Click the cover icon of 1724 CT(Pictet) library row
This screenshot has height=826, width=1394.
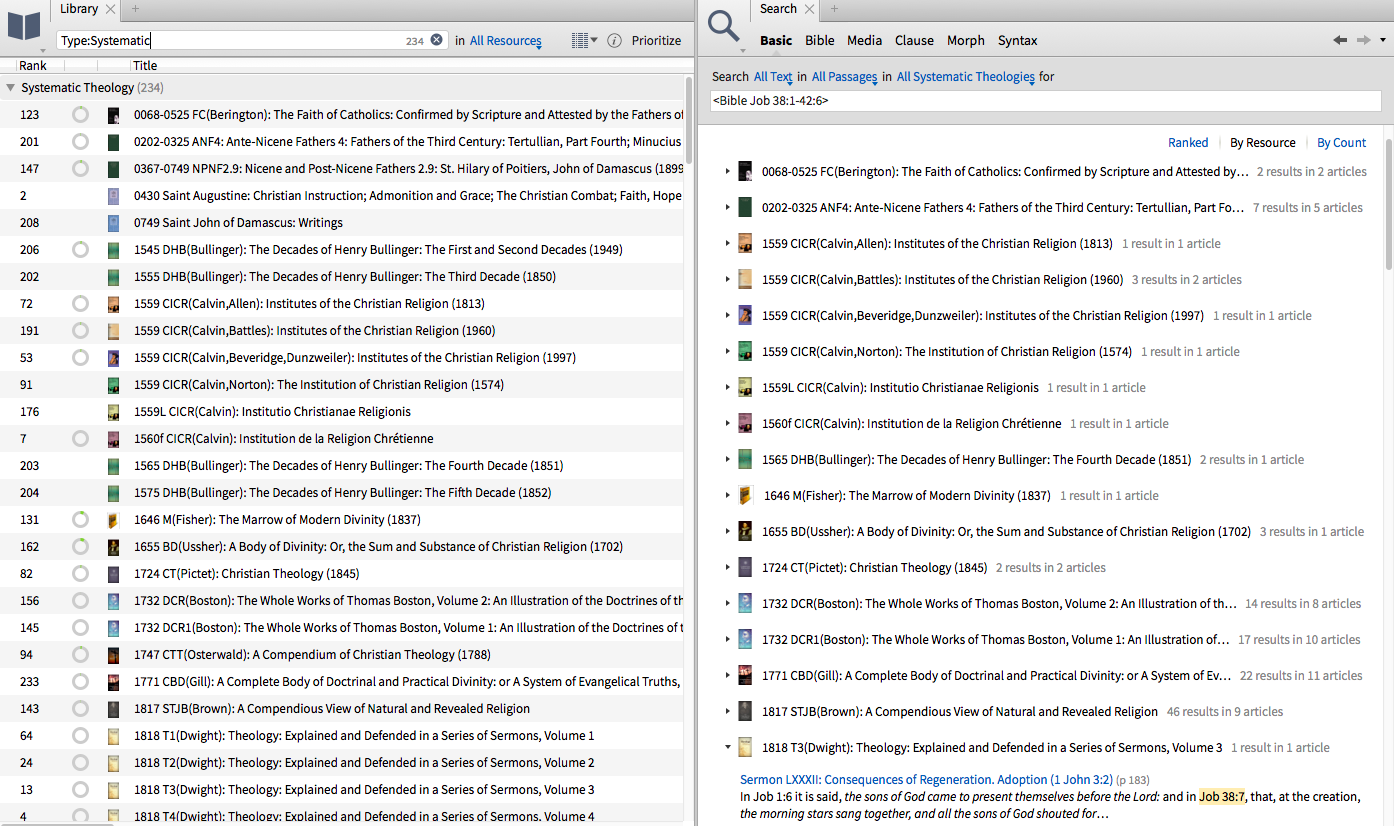(114, 574)
